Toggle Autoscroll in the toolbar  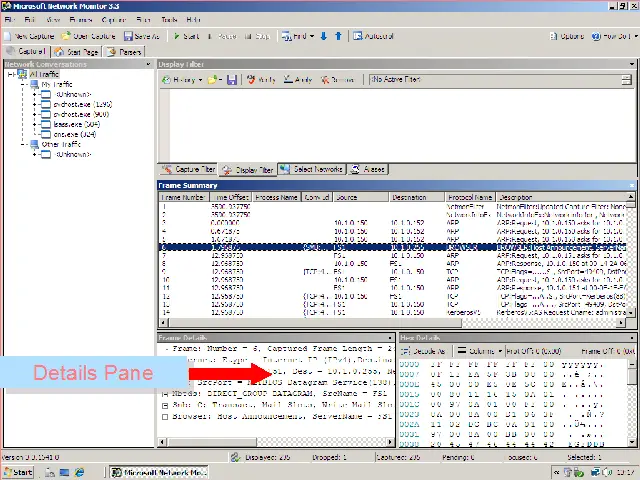[373, 36]
